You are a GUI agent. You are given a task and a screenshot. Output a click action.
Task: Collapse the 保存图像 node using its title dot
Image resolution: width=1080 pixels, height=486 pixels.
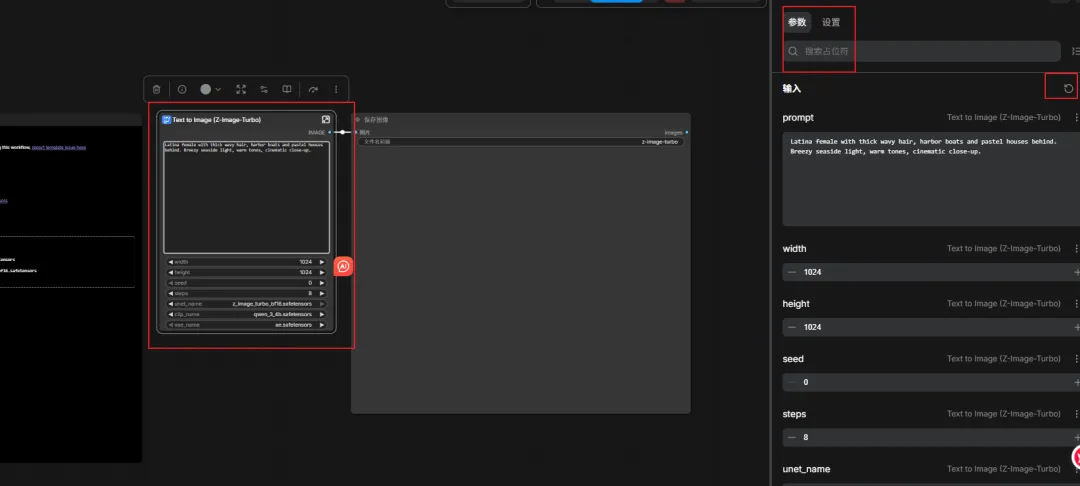pyautogui.click(x=357, y=120)
